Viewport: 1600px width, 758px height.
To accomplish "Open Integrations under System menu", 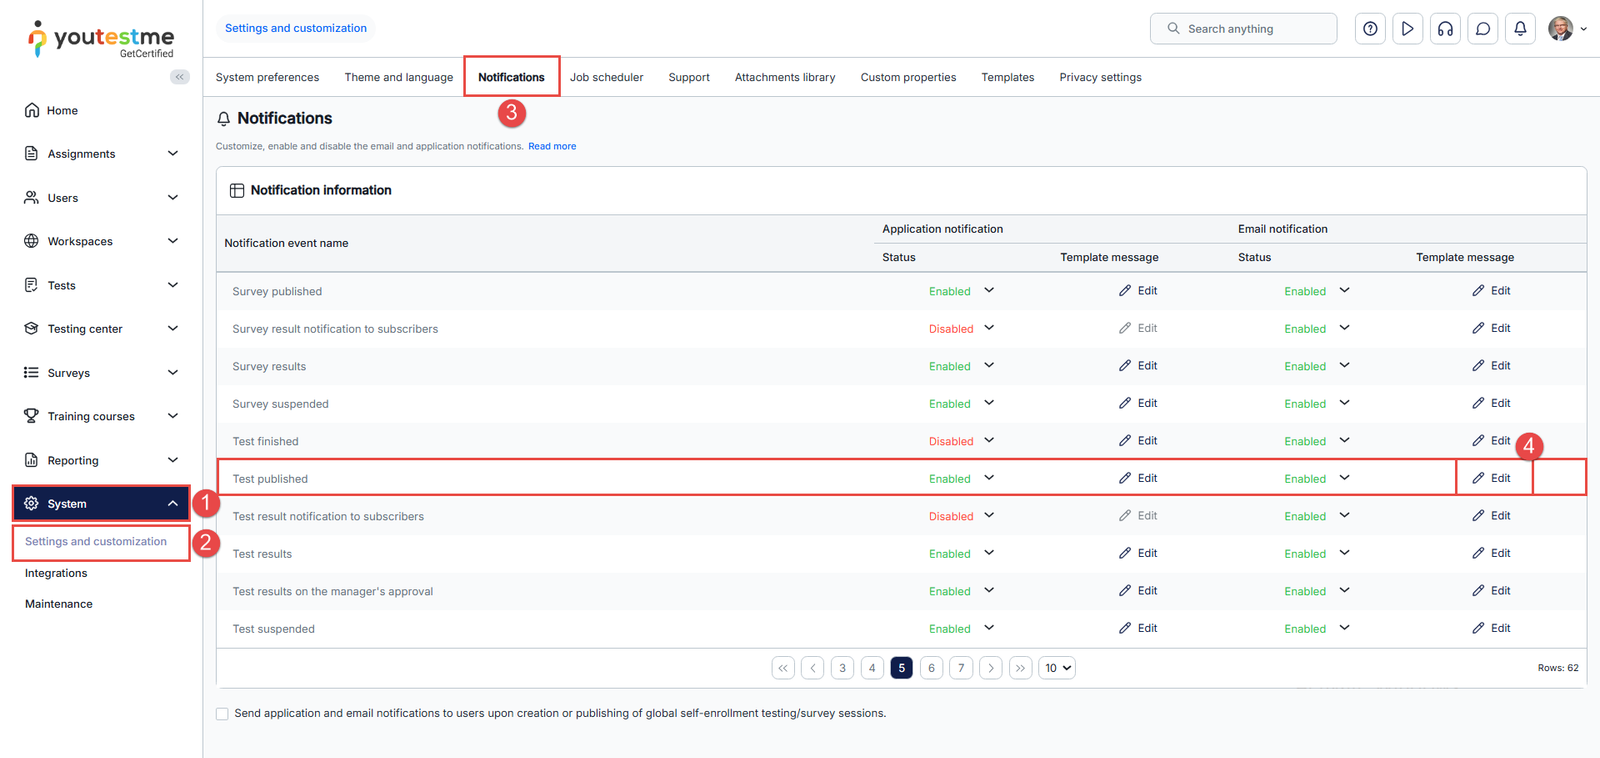I will tap(56, 573).
